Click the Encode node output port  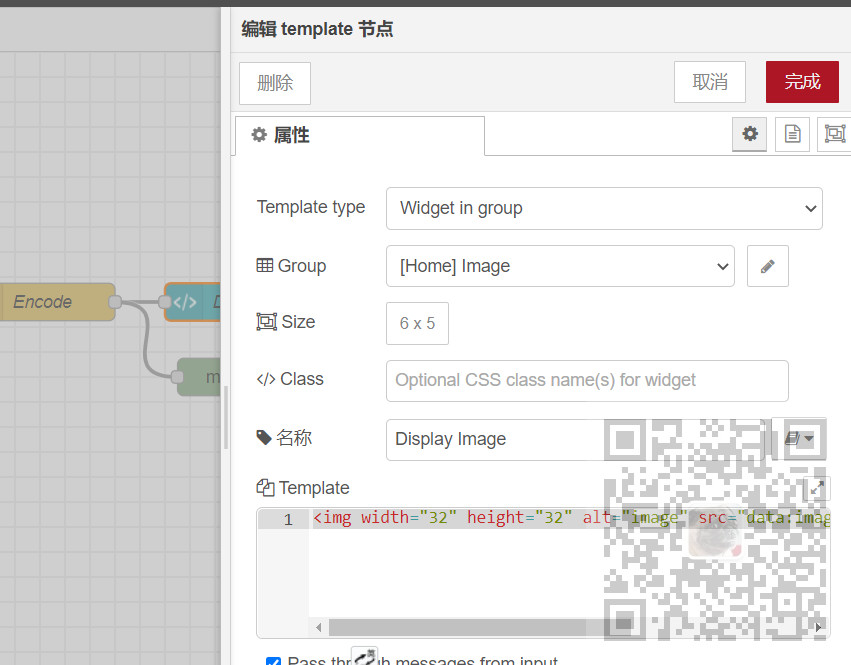(115, 302)
